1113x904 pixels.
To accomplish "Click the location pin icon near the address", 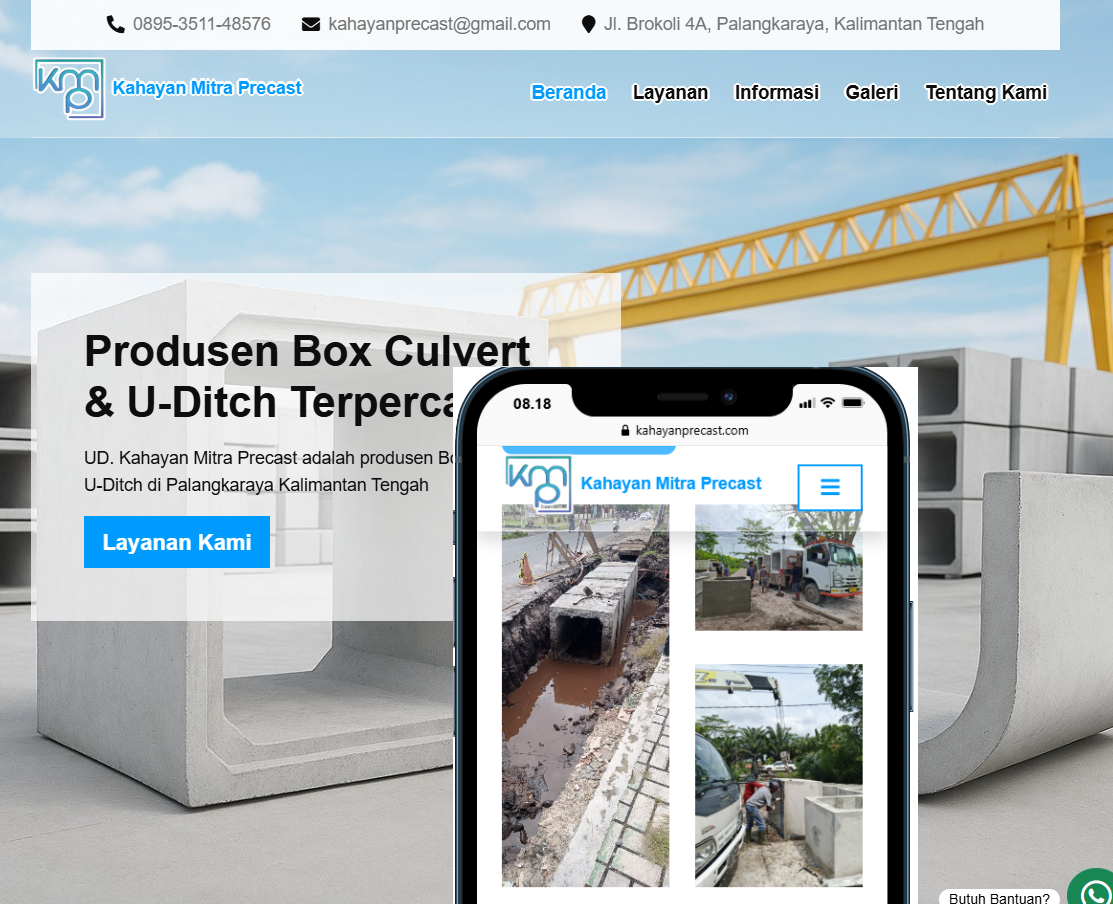I will tap(588, 23).
